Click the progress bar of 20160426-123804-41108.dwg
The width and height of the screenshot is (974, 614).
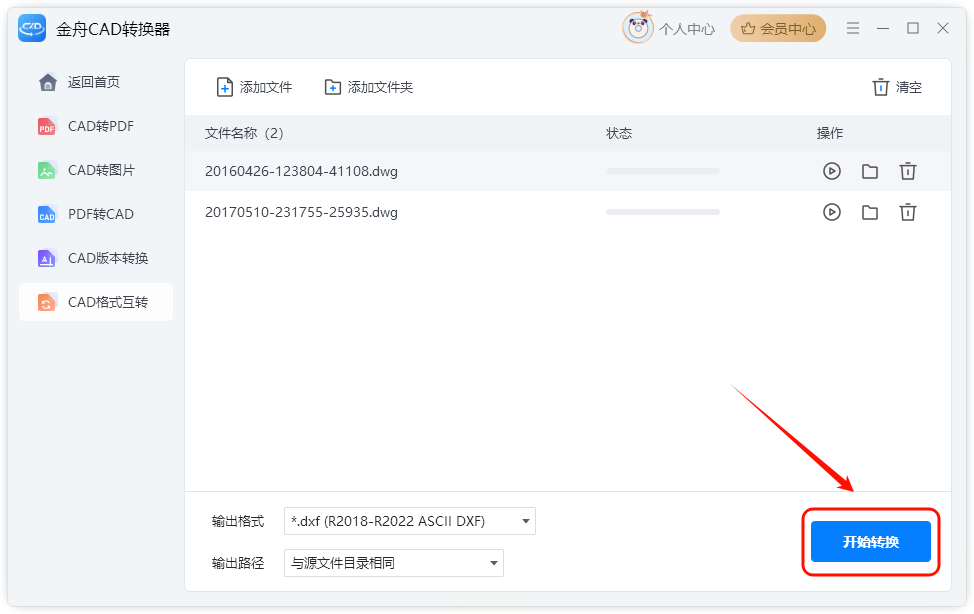[x=663, y=171]
